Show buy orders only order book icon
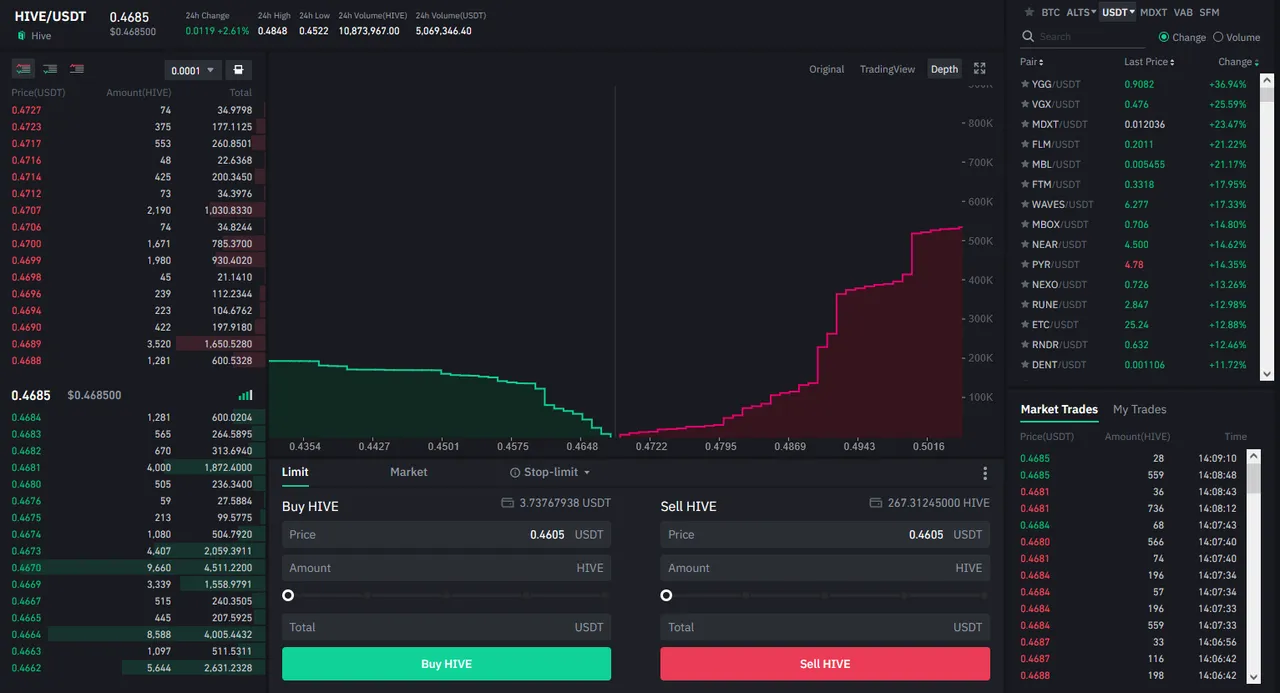 click(50, 69)
